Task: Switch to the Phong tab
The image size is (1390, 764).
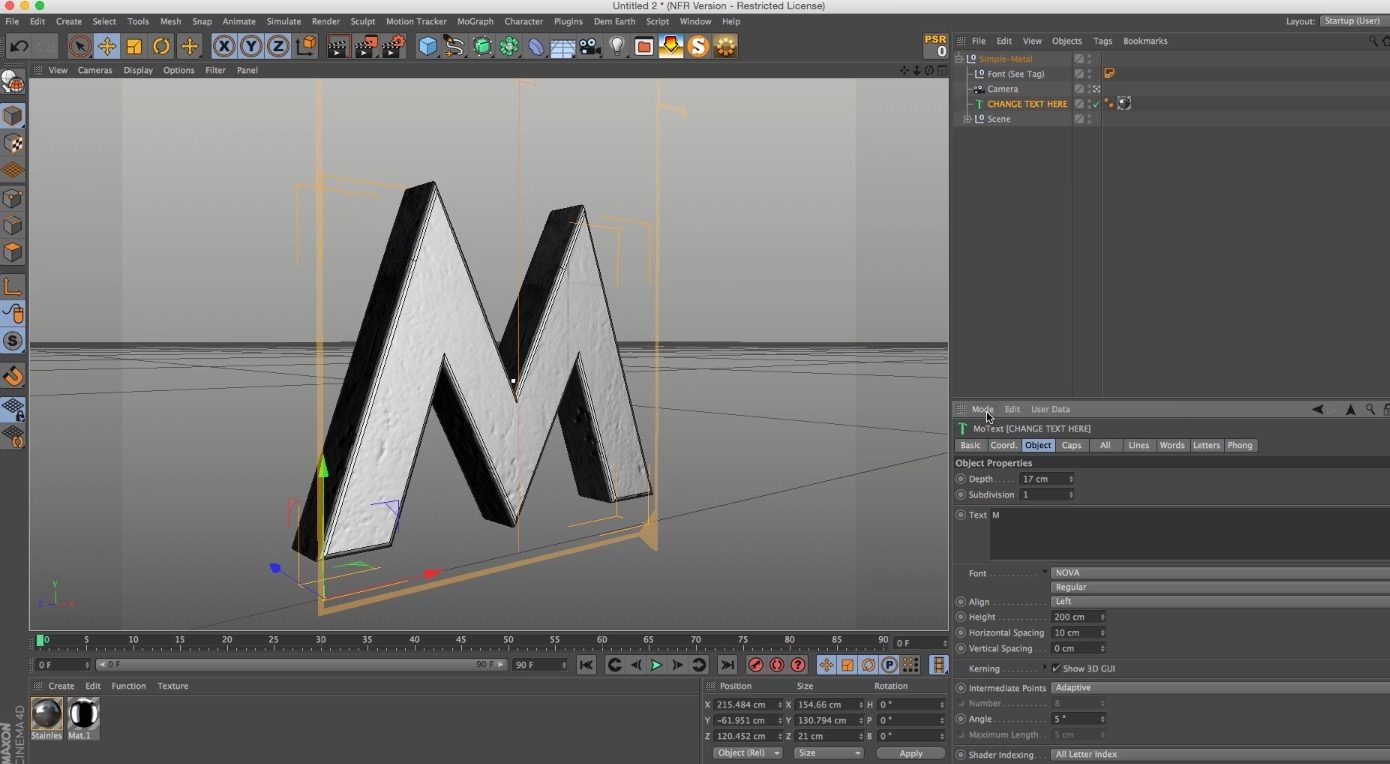Action: pos(1240,445)
